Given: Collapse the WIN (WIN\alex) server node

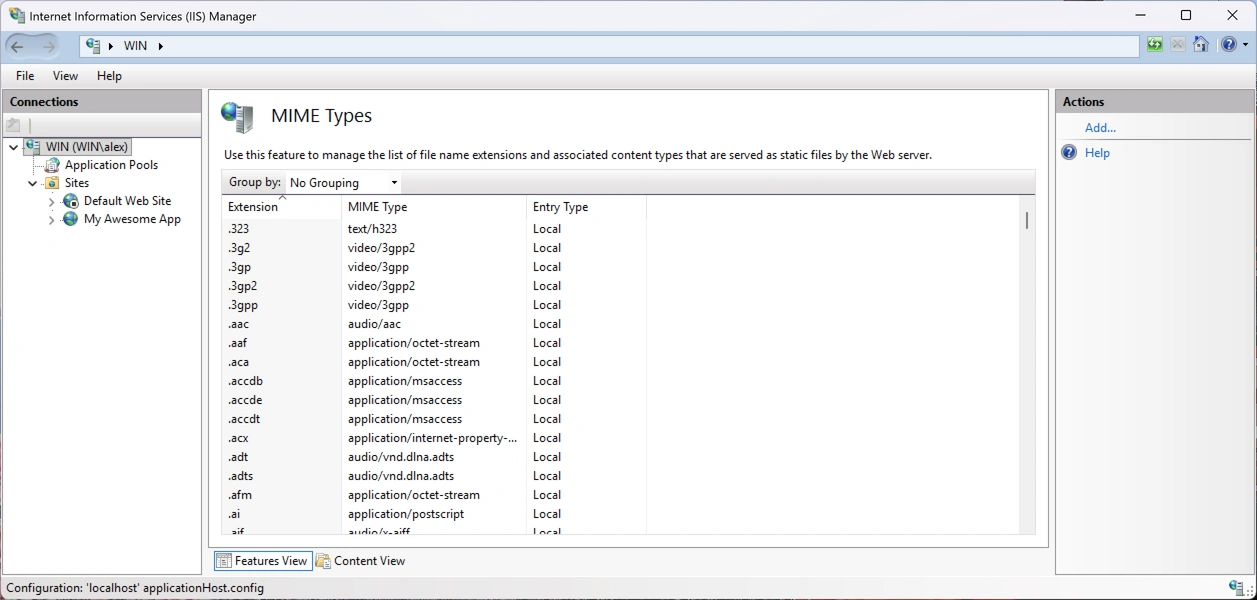Looking at the screenshot, I should (x=13, y=147).
